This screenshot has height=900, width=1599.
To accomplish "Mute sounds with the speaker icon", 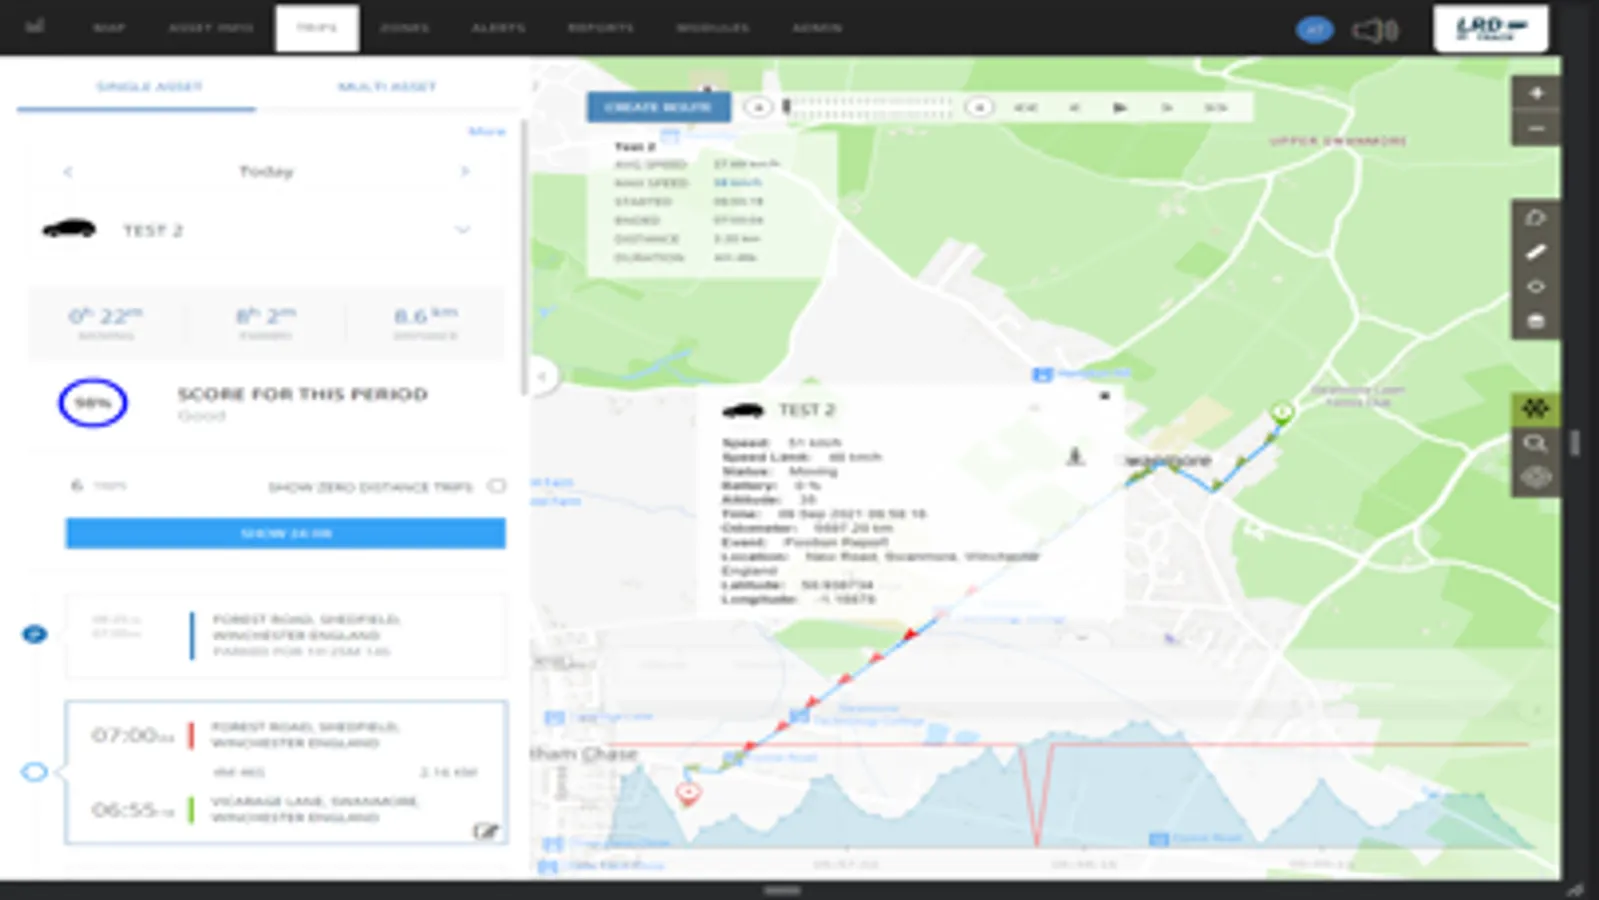I will pos(1375,30).
